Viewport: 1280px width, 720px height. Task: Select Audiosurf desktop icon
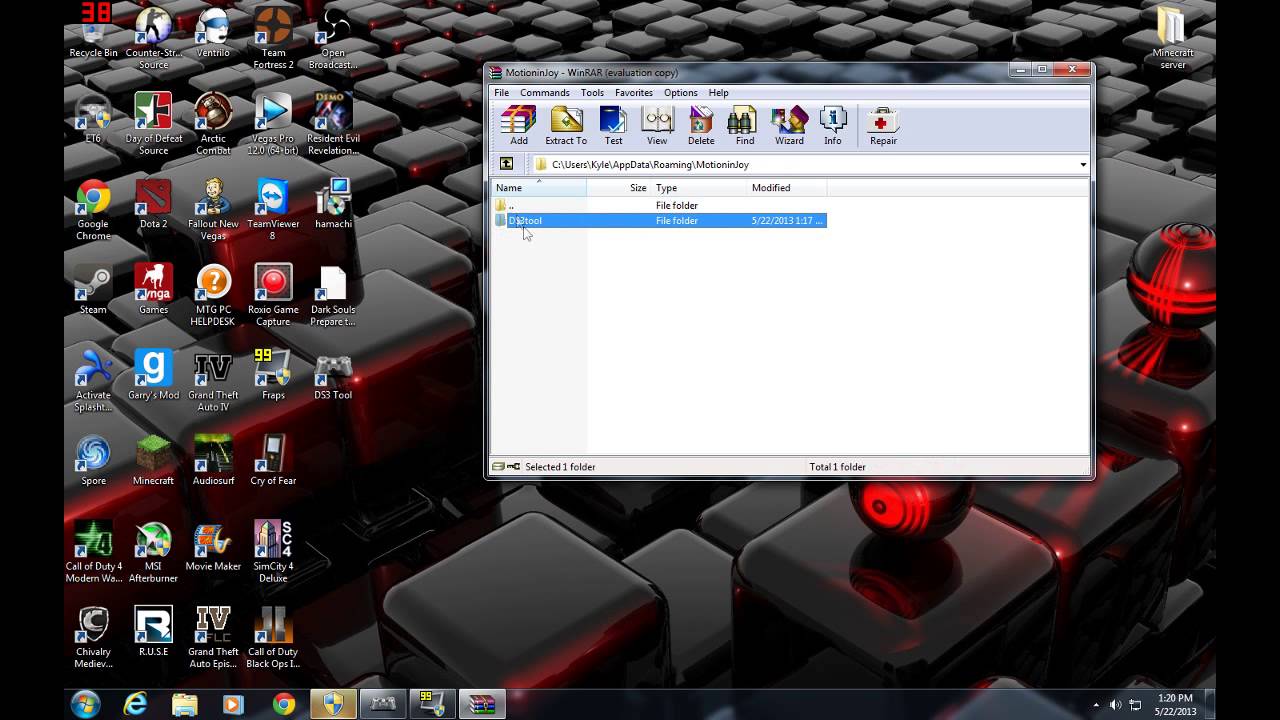[x=213, y=460]
